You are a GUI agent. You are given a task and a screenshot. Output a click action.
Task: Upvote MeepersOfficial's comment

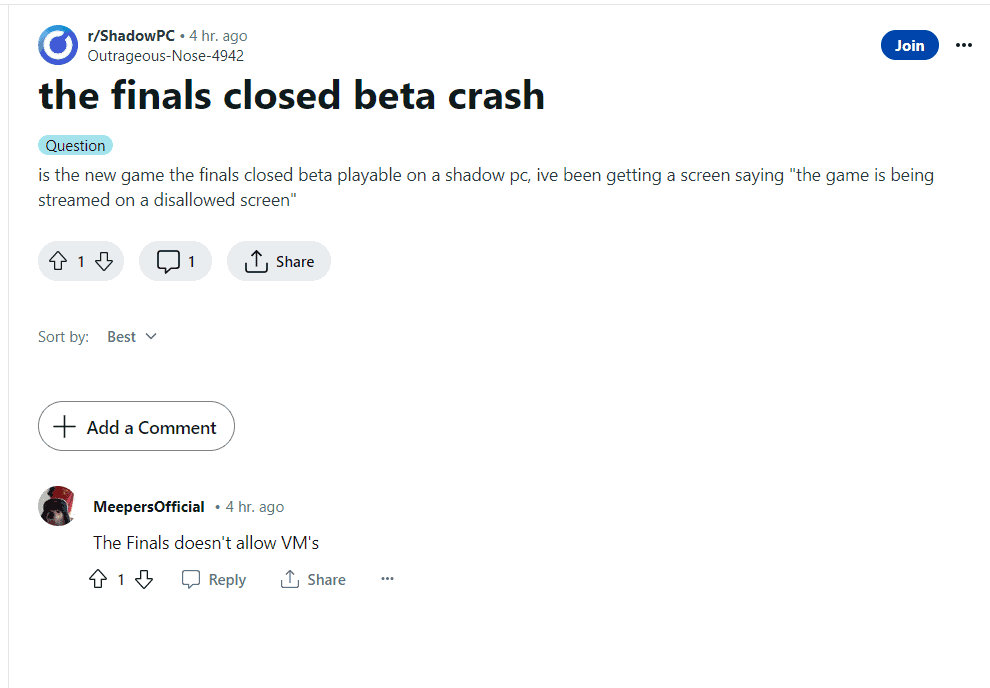(98, 580)
